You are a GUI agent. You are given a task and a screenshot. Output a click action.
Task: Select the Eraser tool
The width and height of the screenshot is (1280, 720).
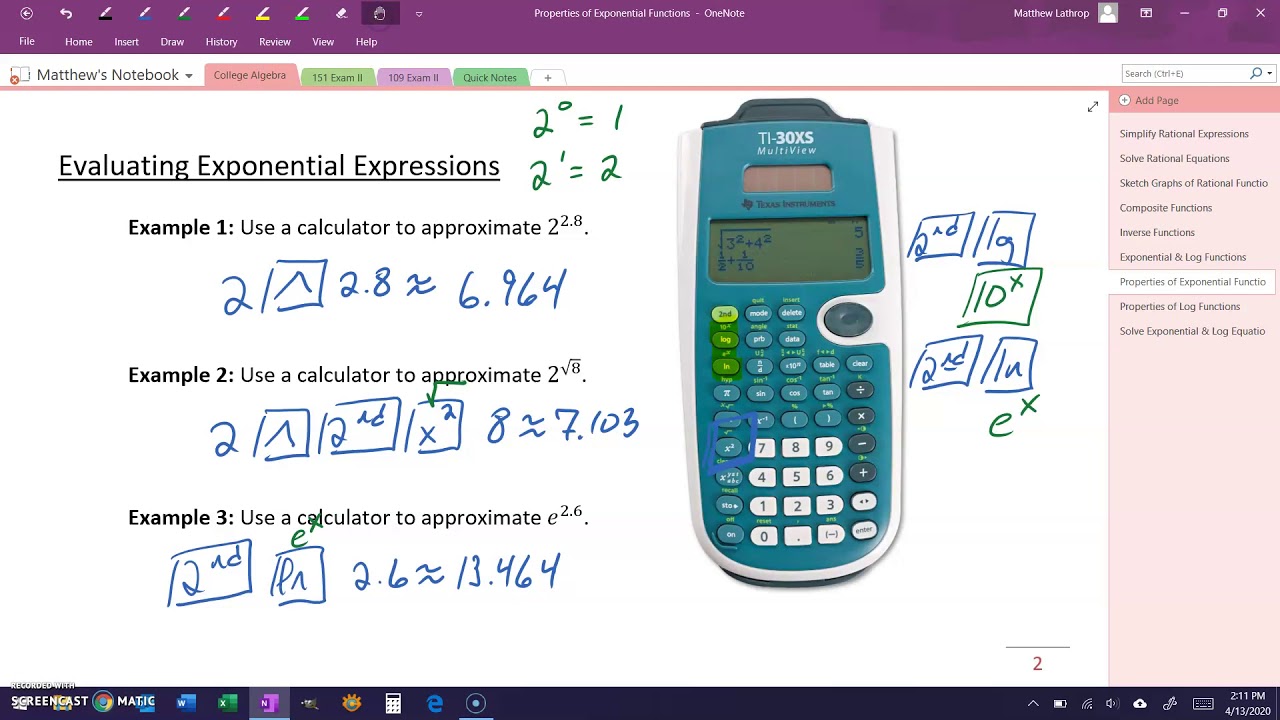tap(341, 13)
